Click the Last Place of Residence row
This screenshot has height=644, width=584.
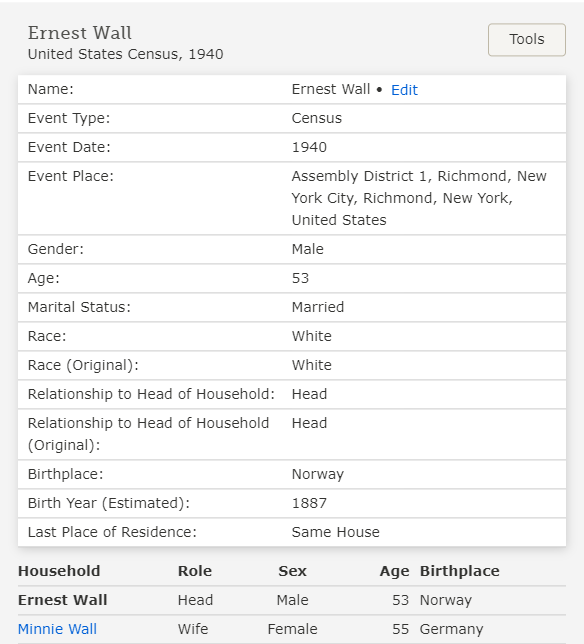[292, 532]
